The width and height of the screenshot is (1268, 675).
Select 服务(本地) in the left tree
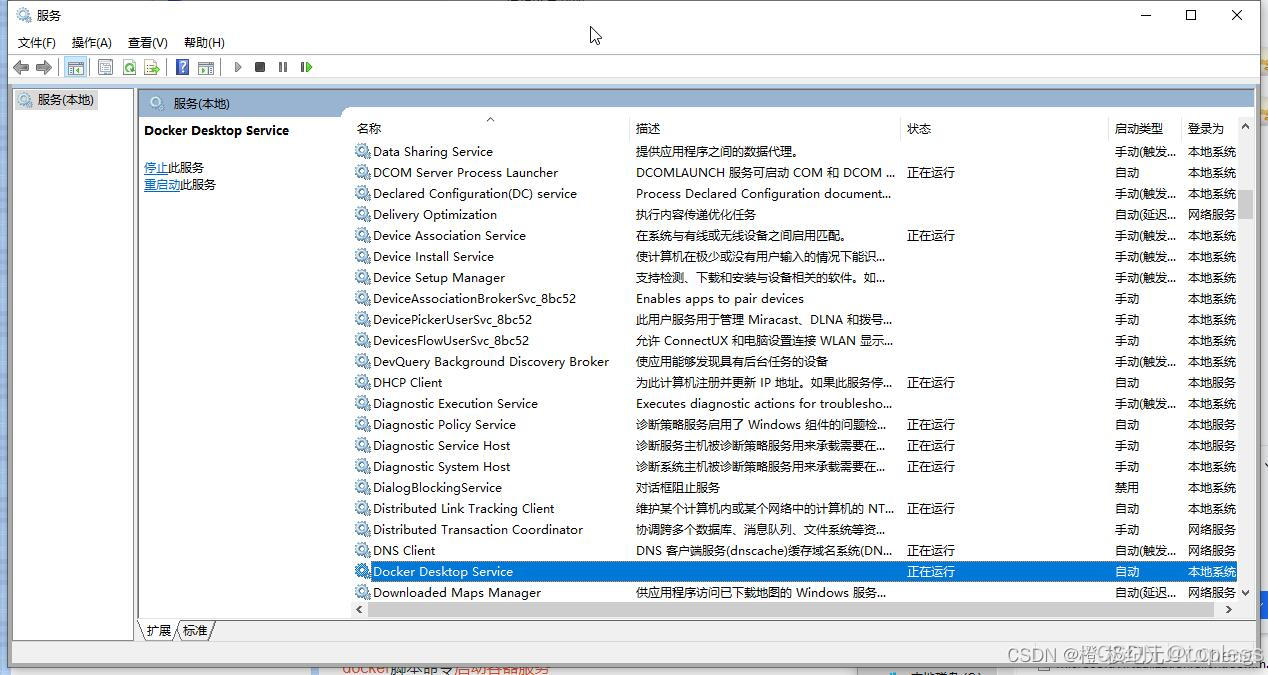coord(66,99)
